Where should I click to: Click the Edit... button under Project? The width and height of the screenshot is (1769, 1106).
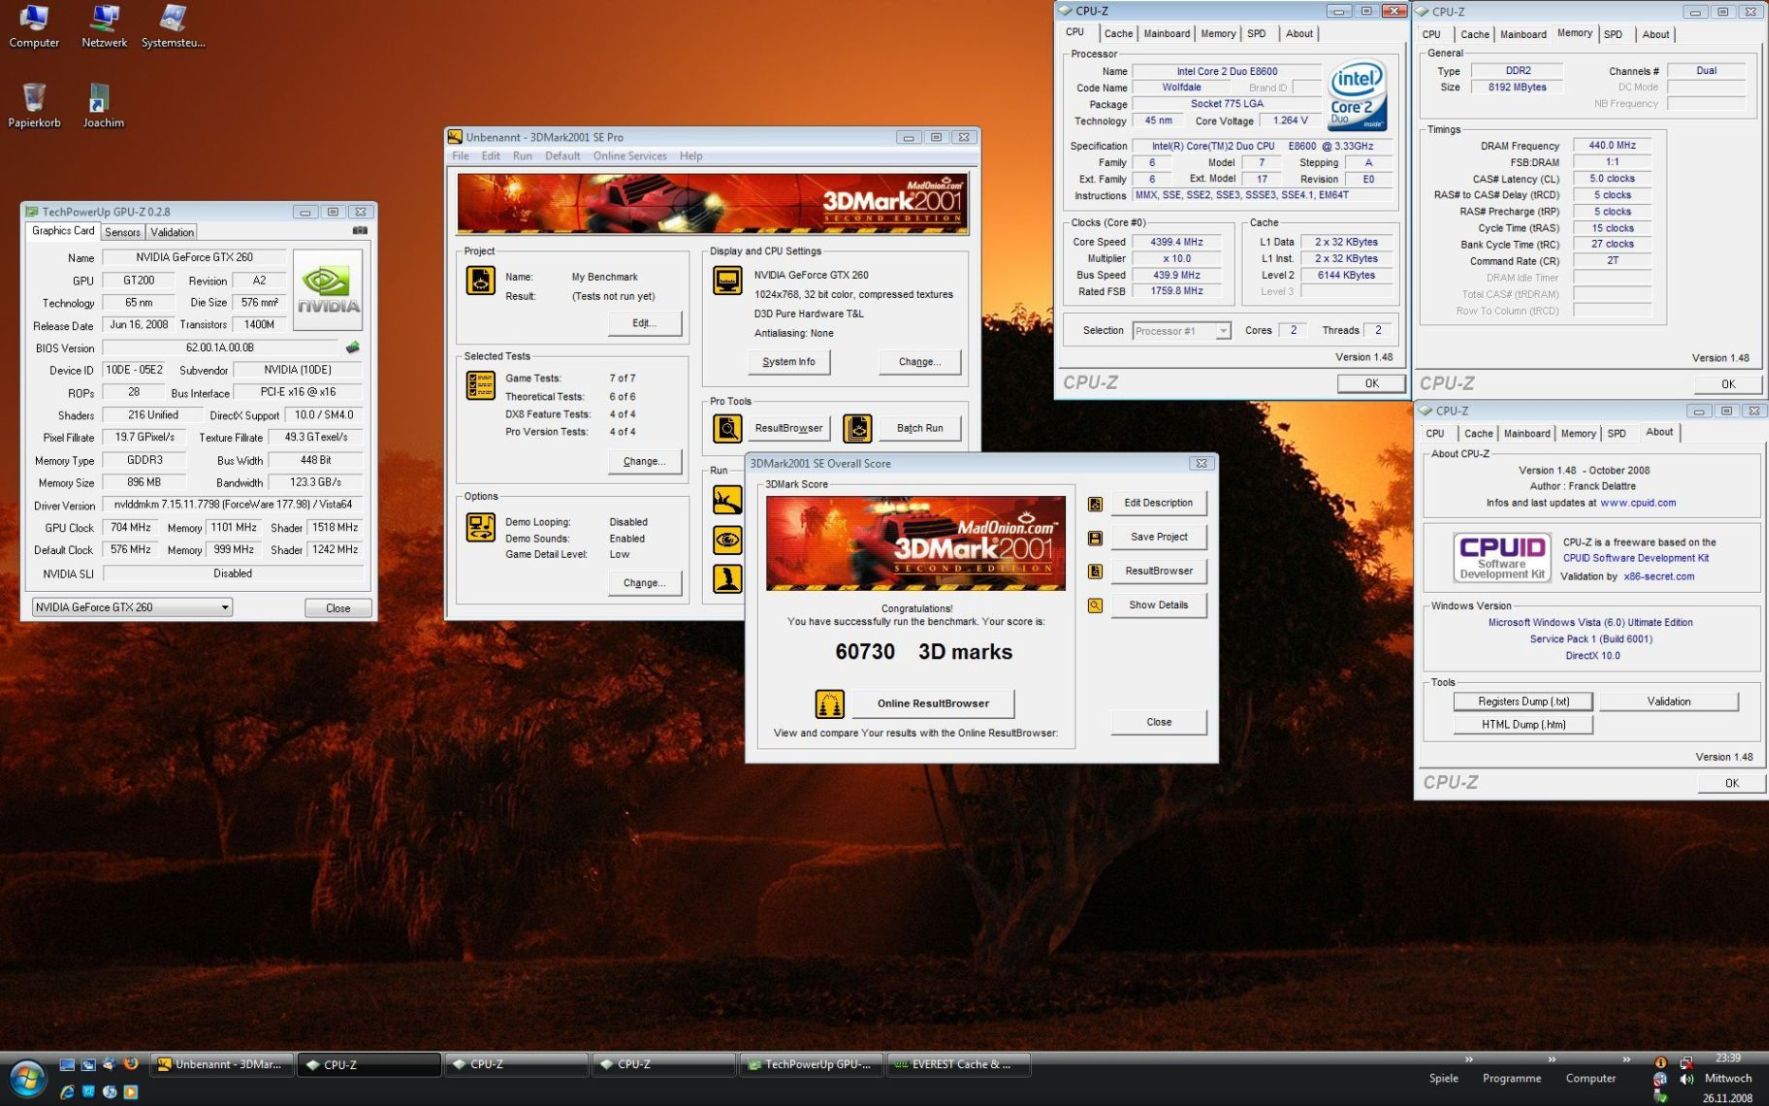click(645, 323)
